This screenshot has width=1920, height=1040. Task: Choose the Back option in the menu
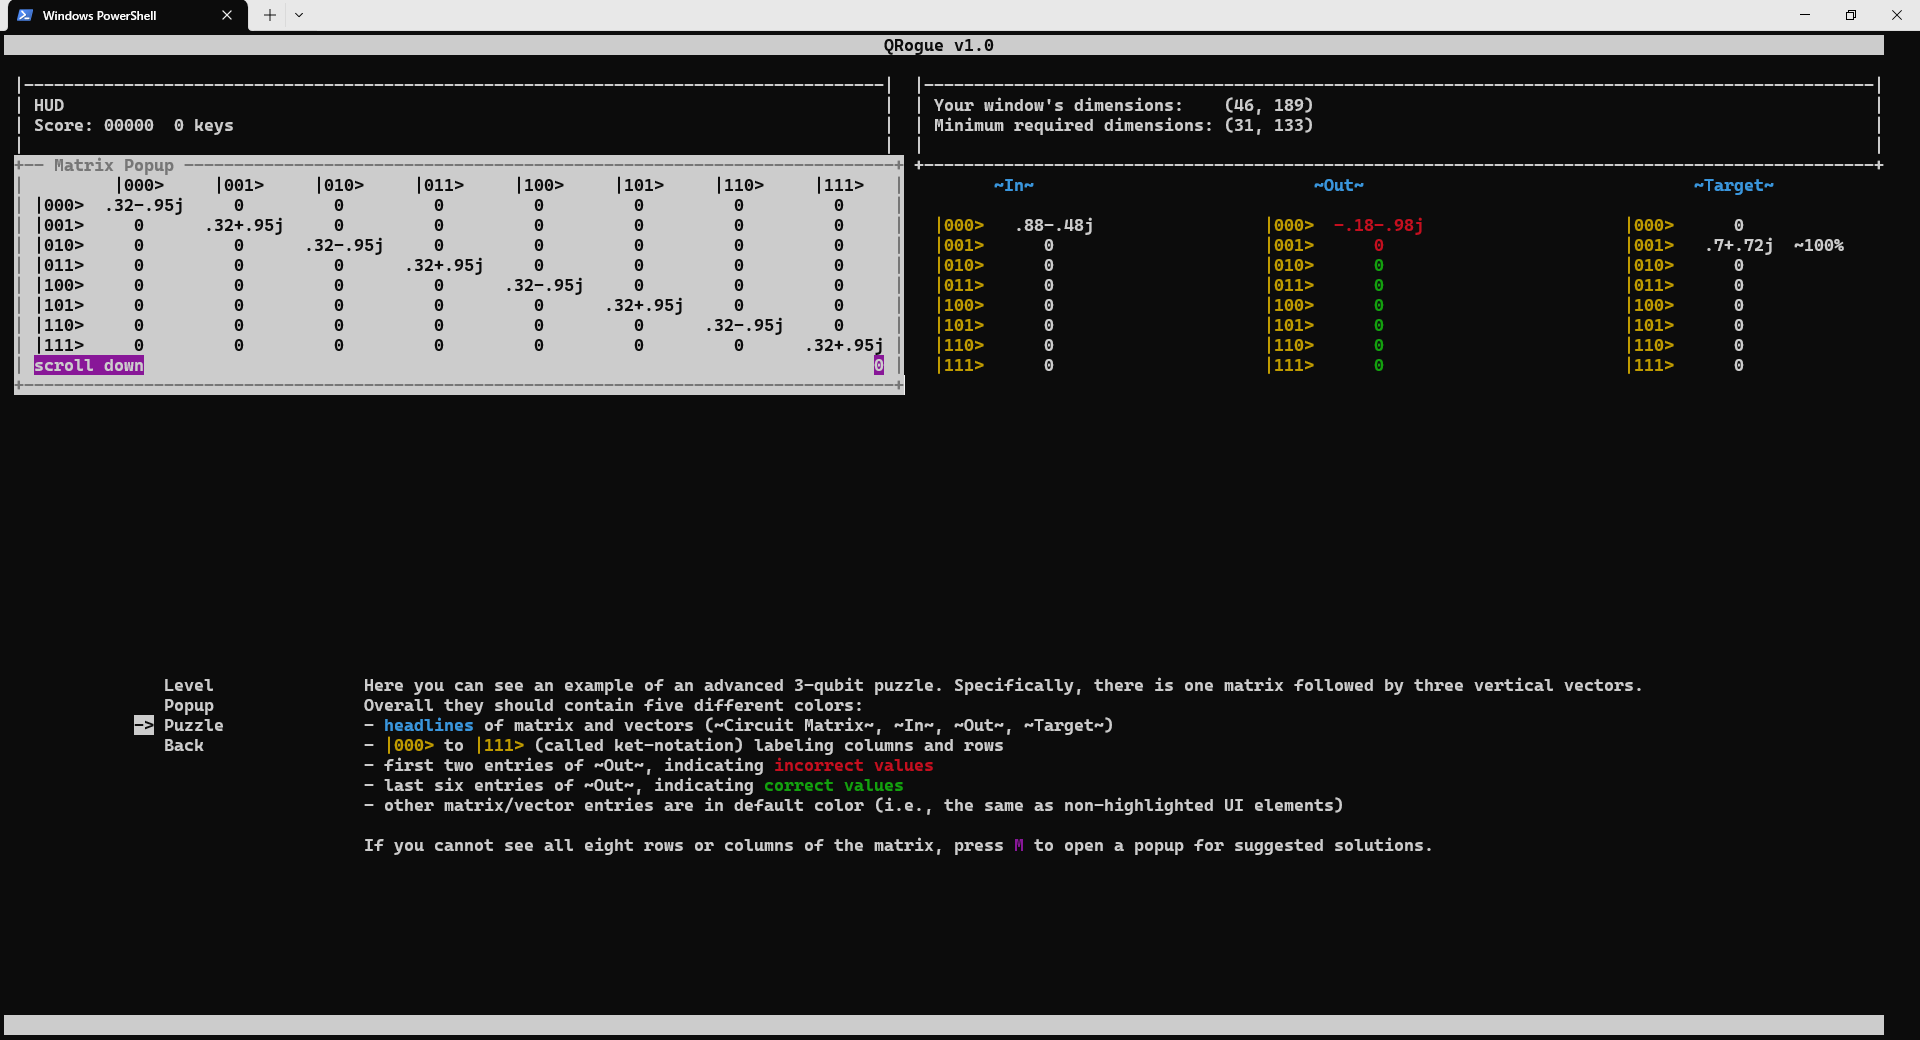tap(183, 745)
